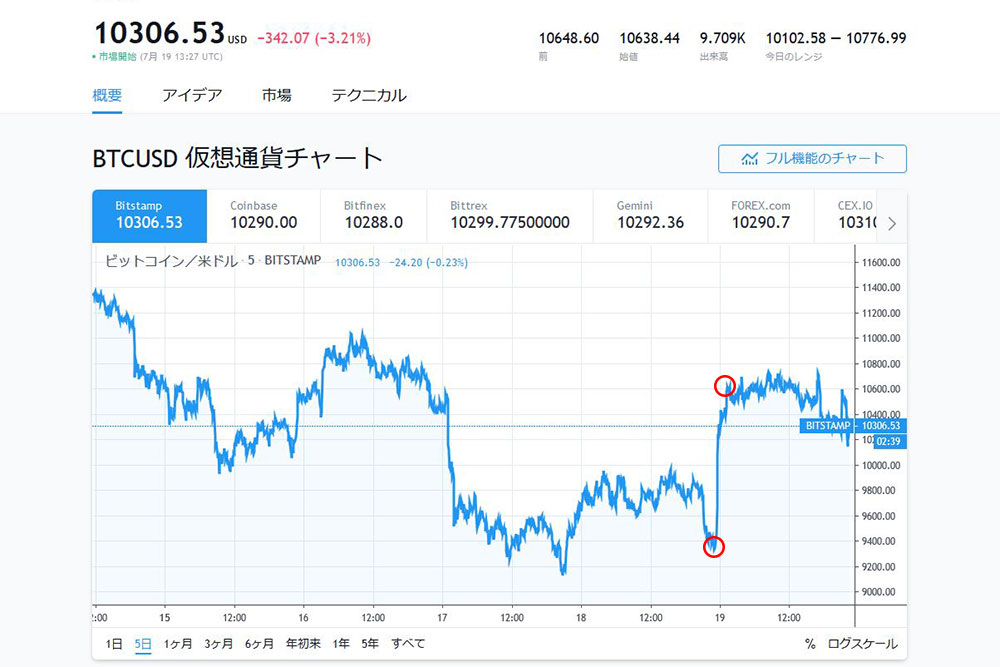Click the chart icon in full chart button
Image resolution: width=1000 pixels, height=667 pixels.
point(749,159)
